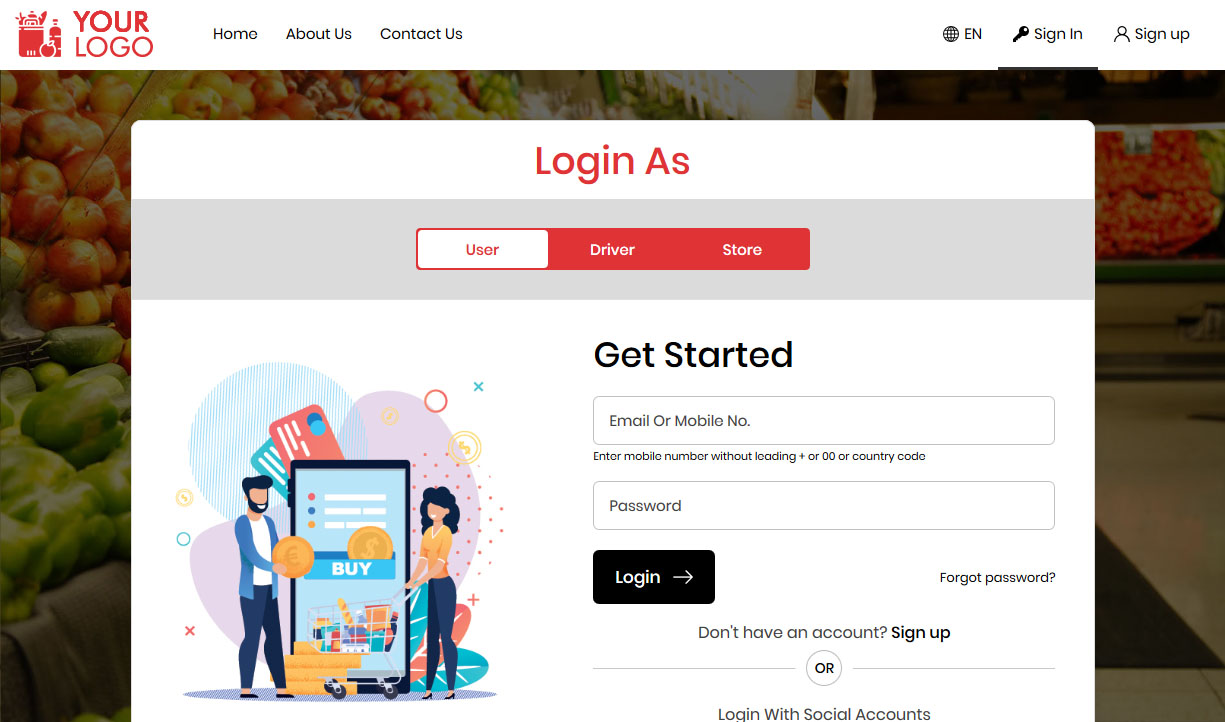This screenshot has height=722, width=1225.
Task: Click Sign up link below Login
Action: pos(921,633)
